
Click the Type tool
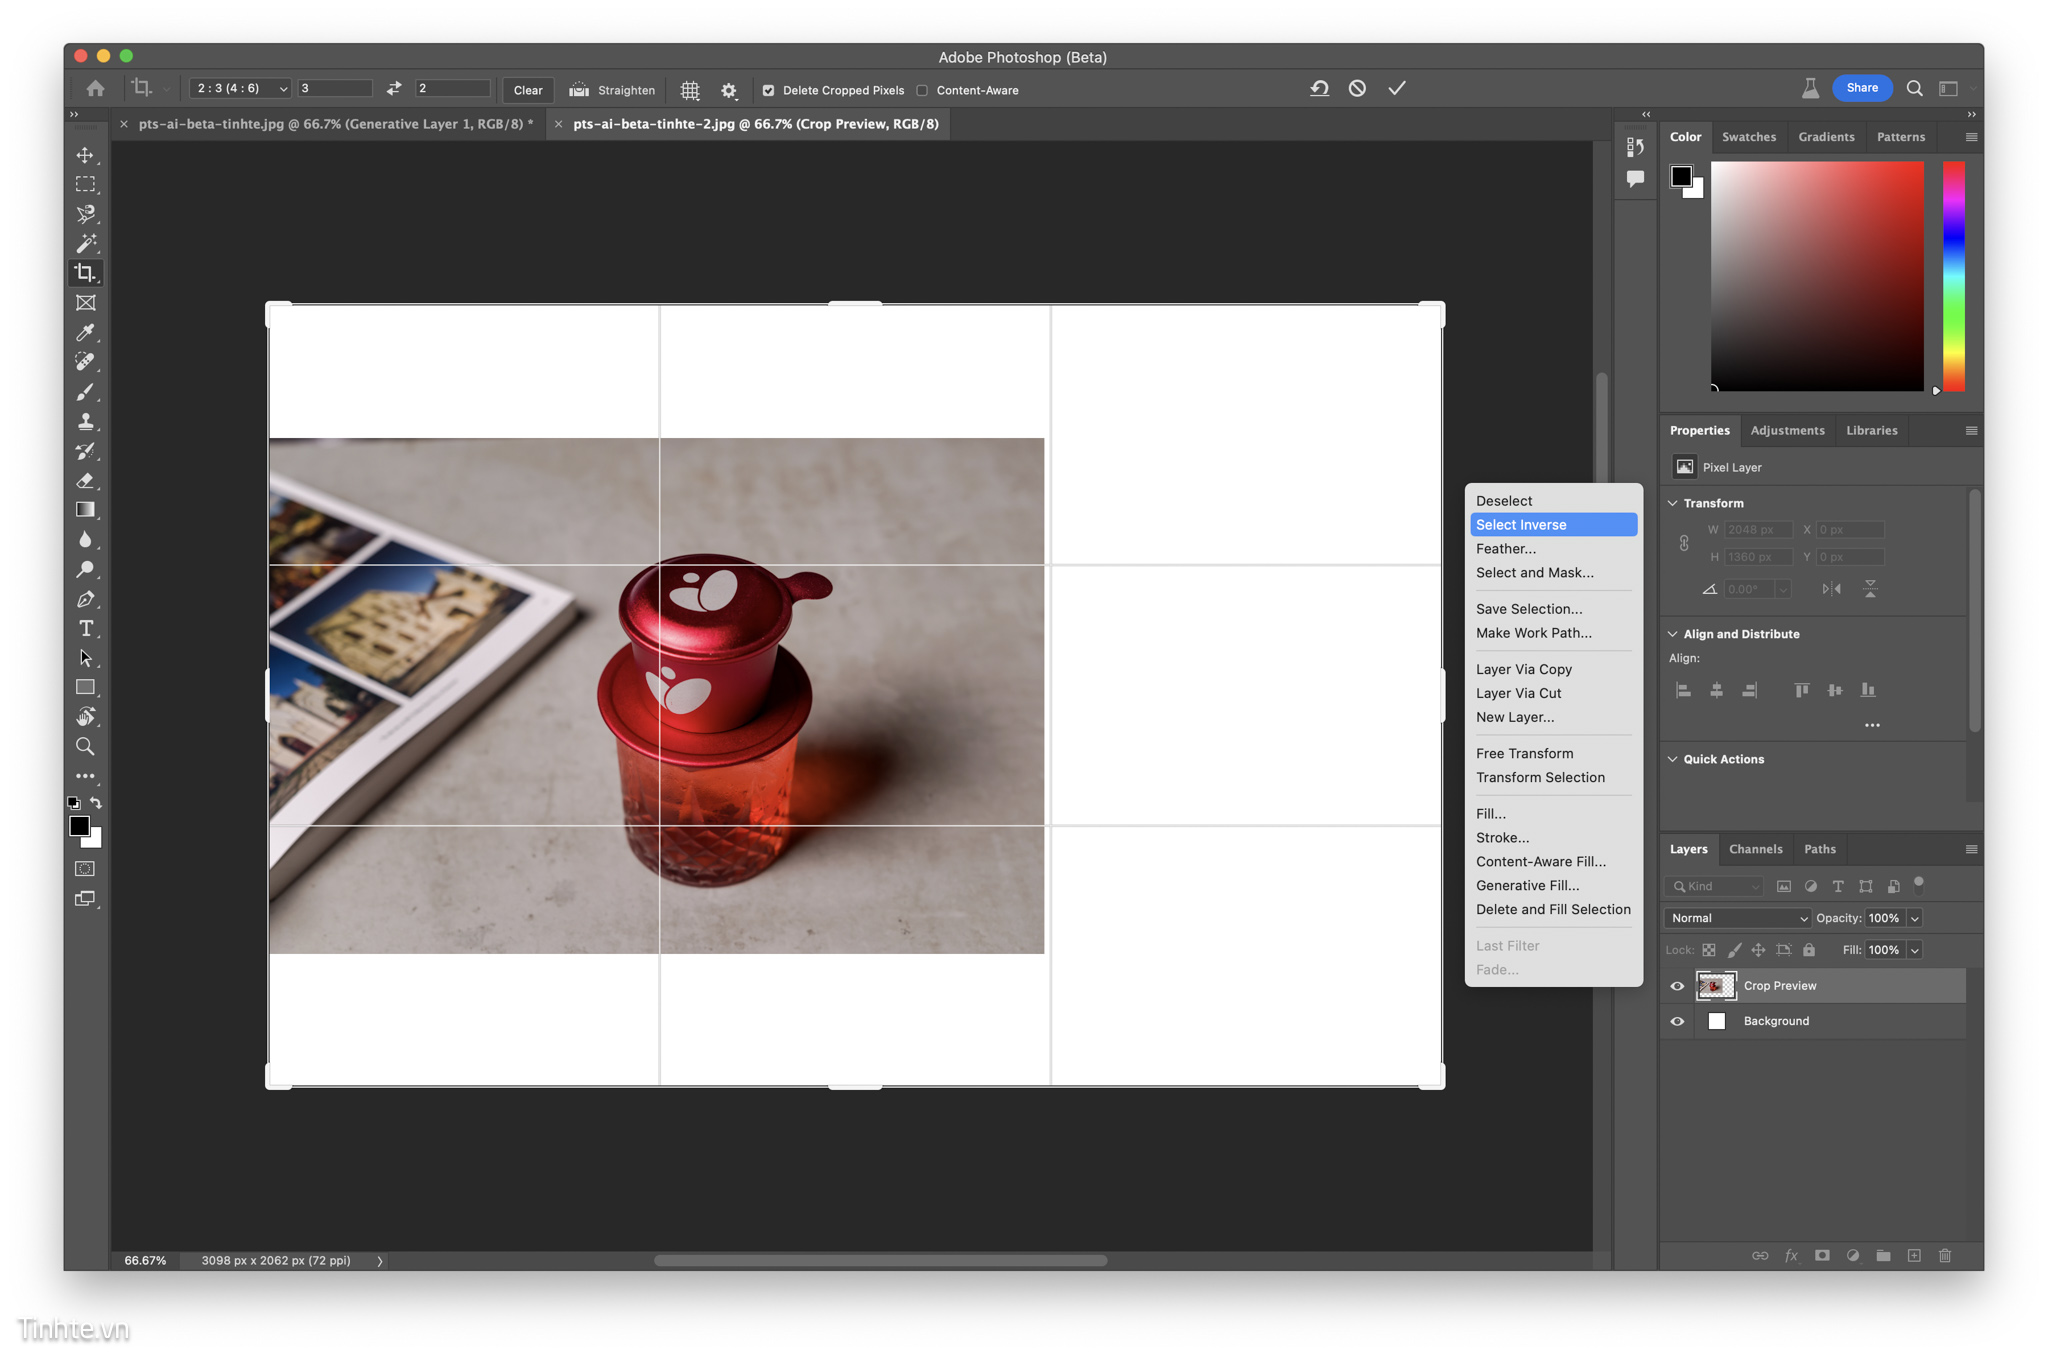[x=86, y=628]
